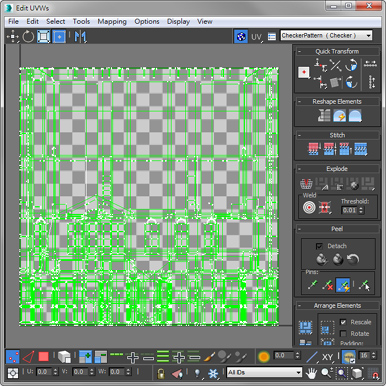Open the CheckerPattern texture dropdown

click(x=326, y=35)
